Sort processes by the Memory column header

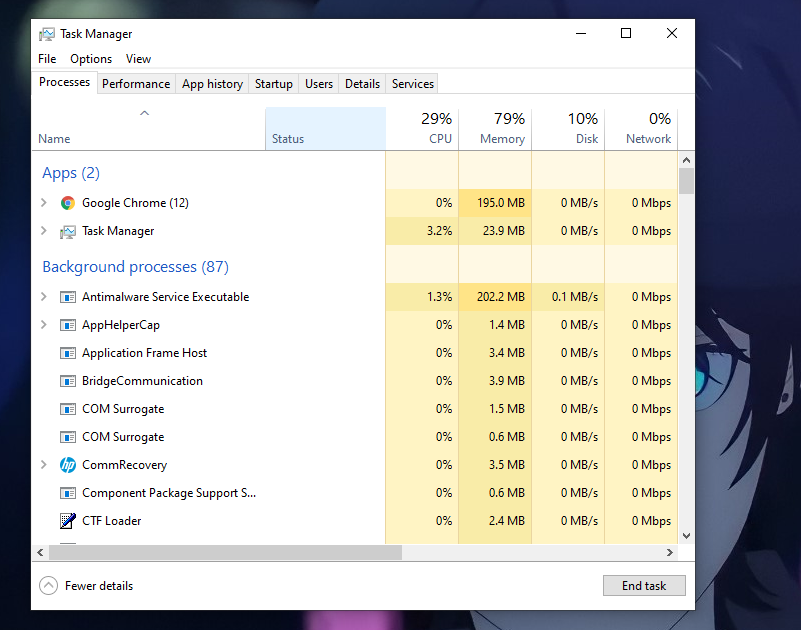tap(495, 129)
